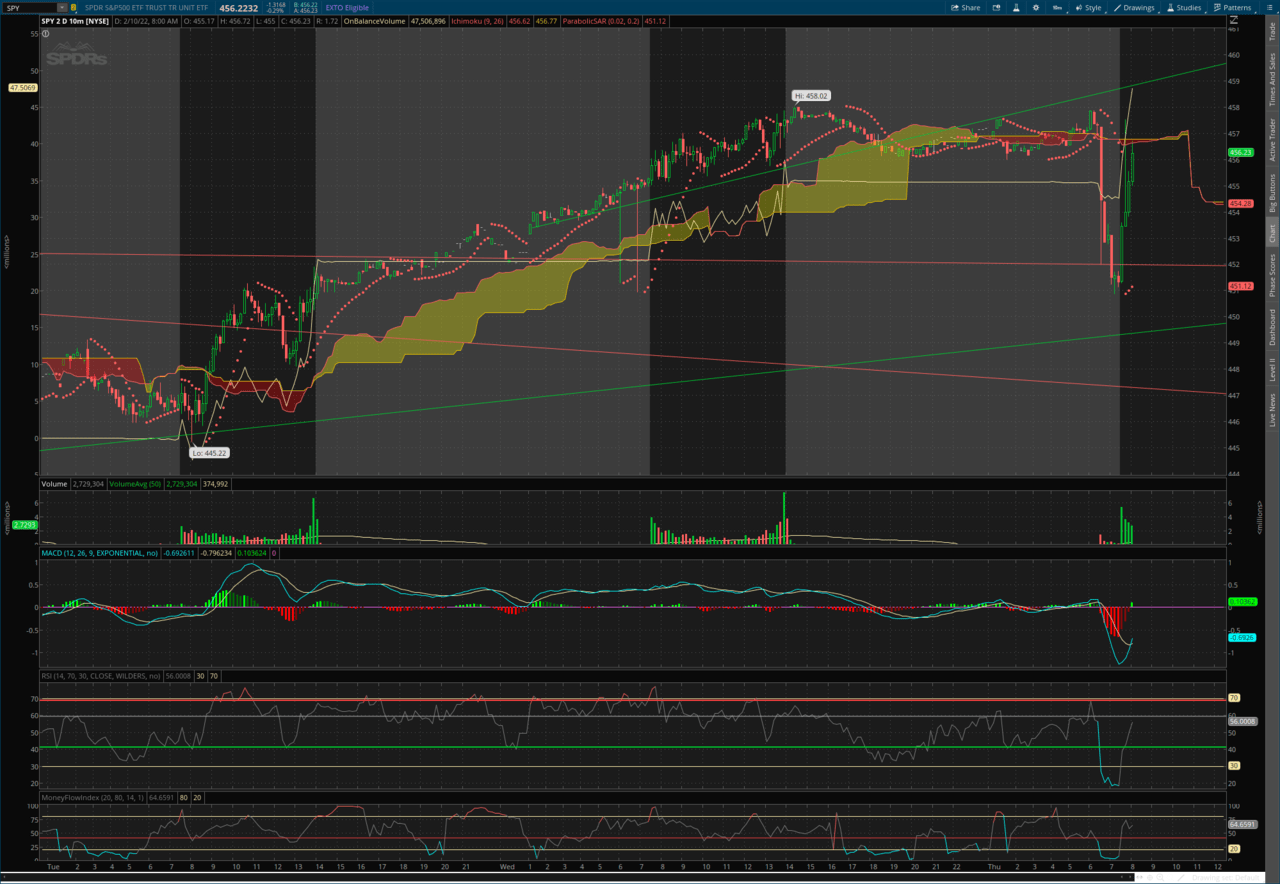Click the 'Tue' date label on time axis
Viewport: 1280px width, 884px height.
click(x=52, y=866)
